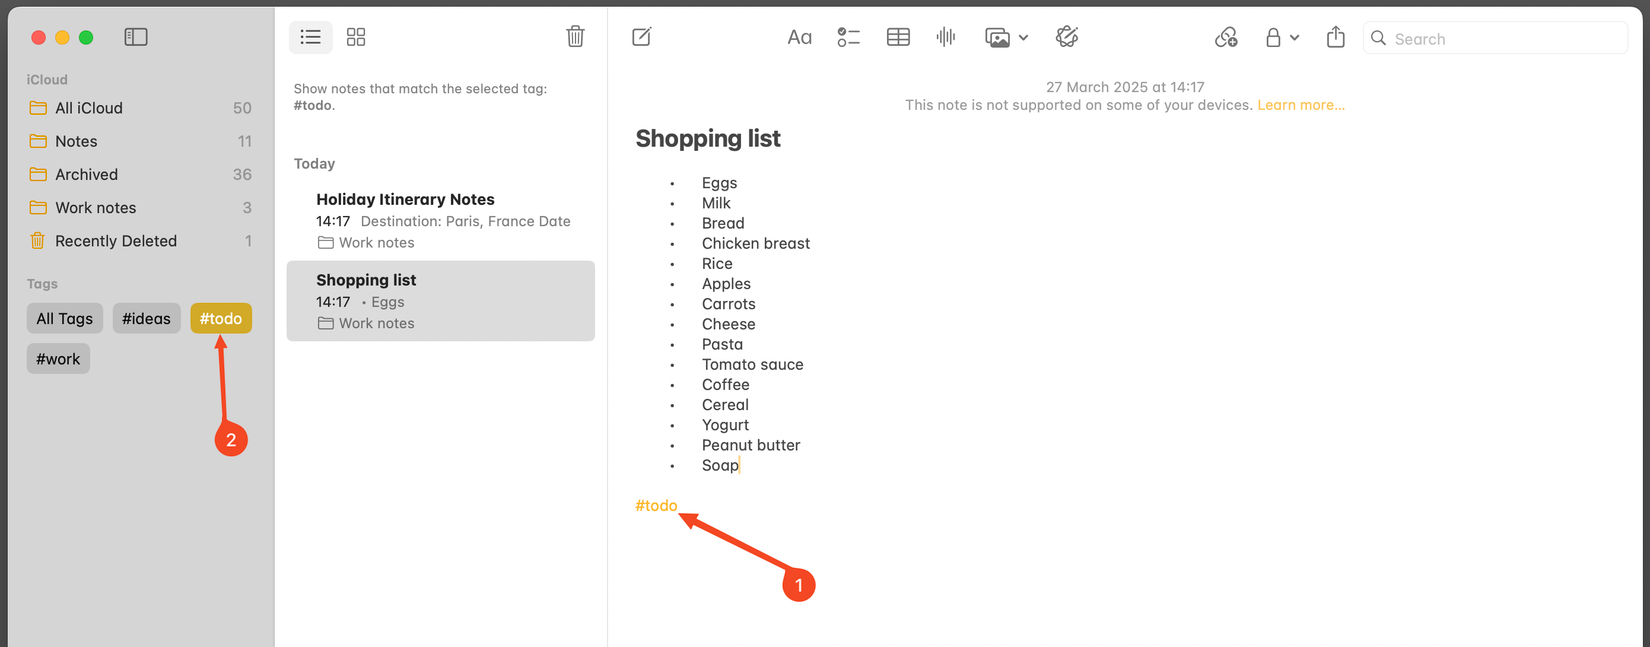Delete the selected note using the trash icon
This screenshot has height=647, width=1650.
[x=575, y=35]
